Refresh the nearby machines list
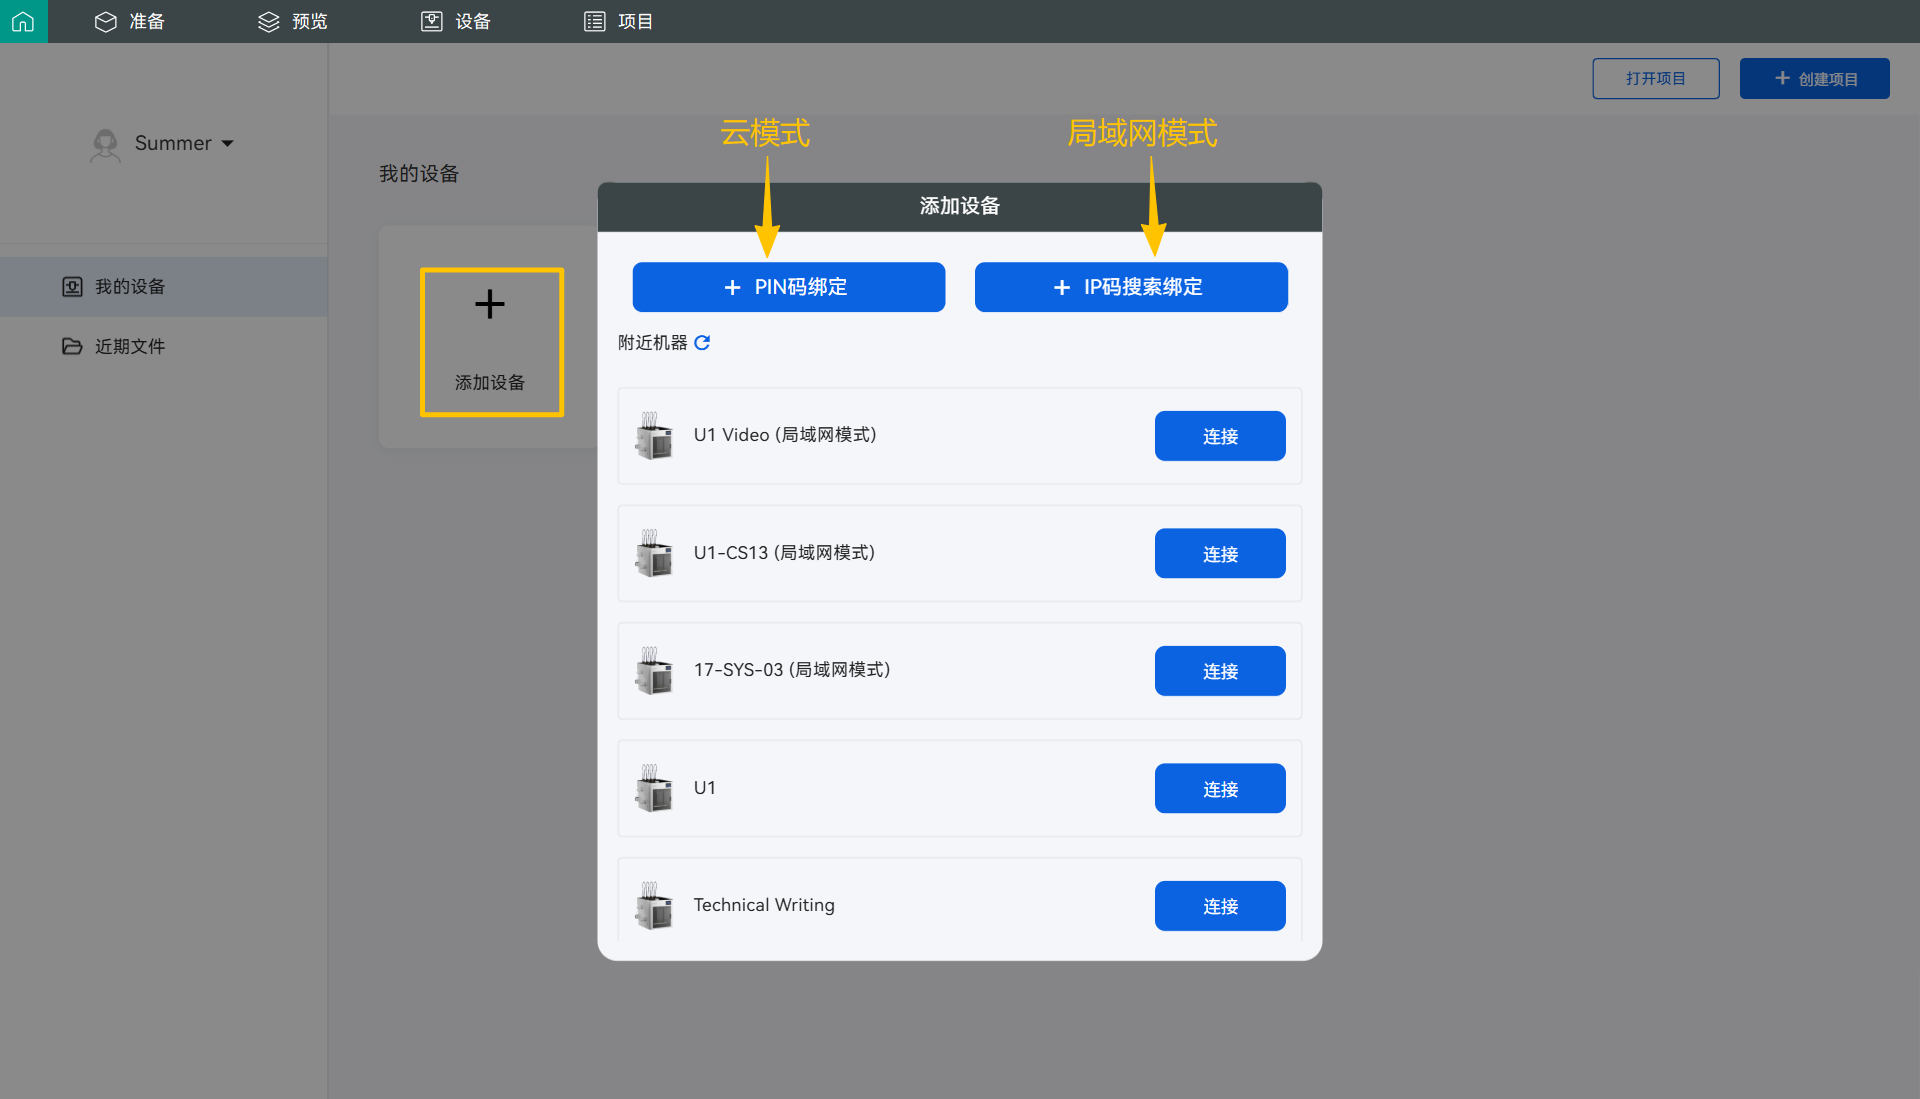Viewport: 1920px width, 1099px height. coord(702,343)
